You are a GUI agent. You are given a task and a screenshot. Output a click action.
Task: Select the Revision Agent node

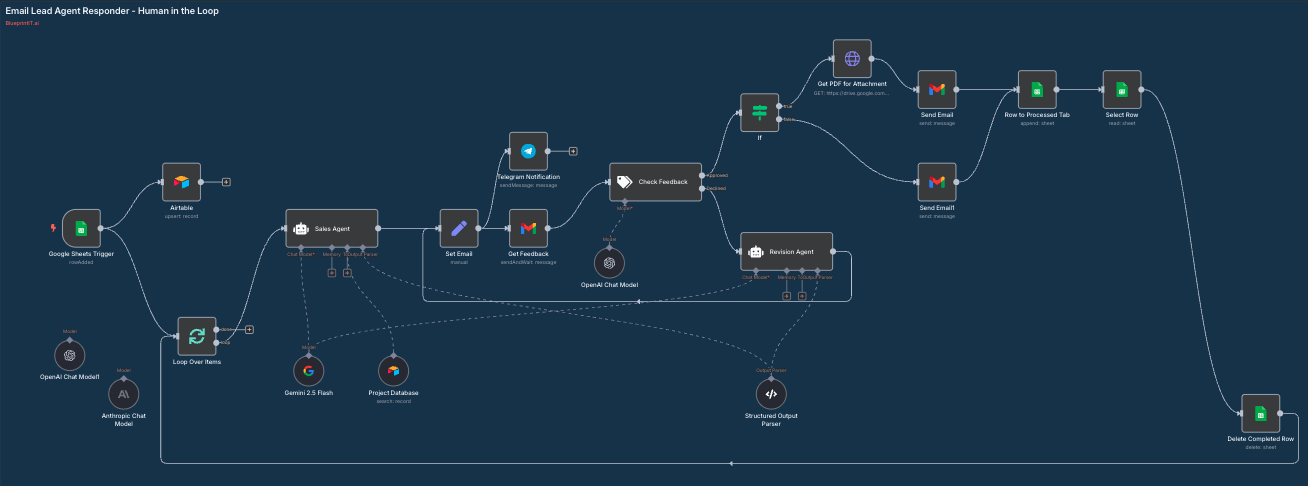click(786, 252)
